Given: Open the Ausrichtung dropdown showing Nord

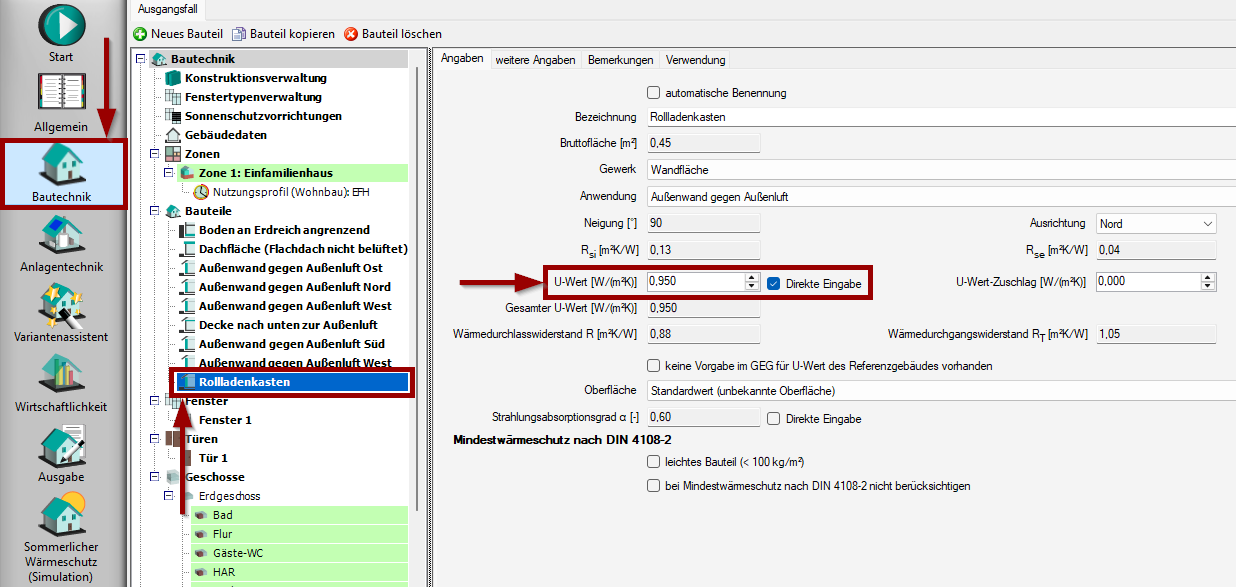Looking at the screenshot, I should pyautogui.click(x=1156, y=223).
